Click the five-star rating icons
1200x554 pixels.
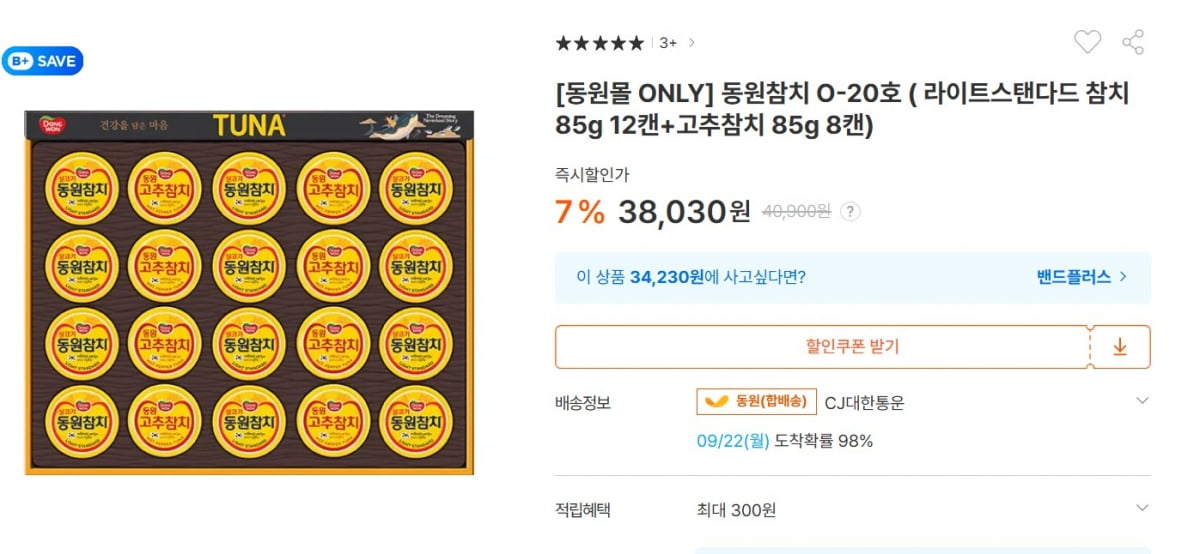pyautogui.click(x=600, y=43)
